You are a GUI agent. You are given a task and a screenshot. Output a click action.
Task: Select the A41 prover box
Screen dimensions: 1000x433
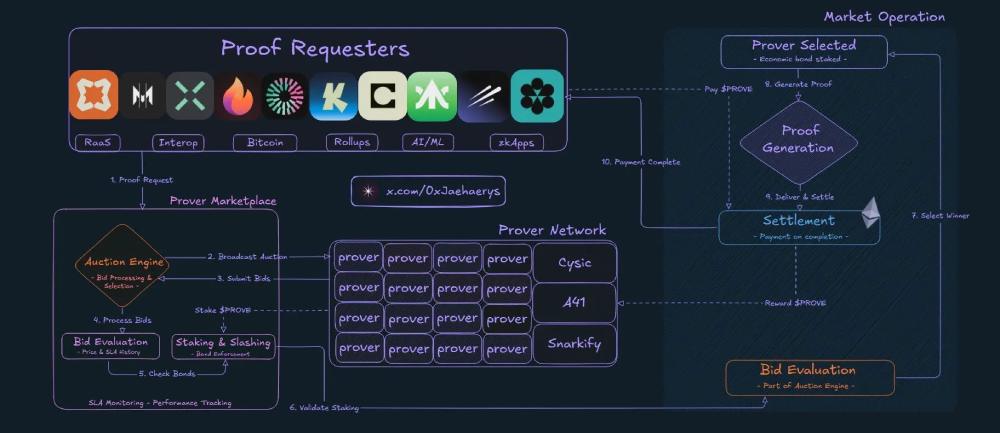pos(575,303)
